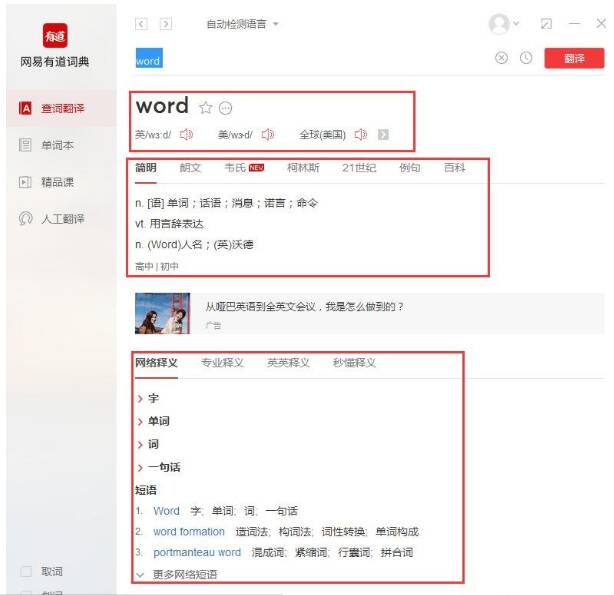
Task: Click the 高中 | 初中 level tag text
Action: point(157,266)
